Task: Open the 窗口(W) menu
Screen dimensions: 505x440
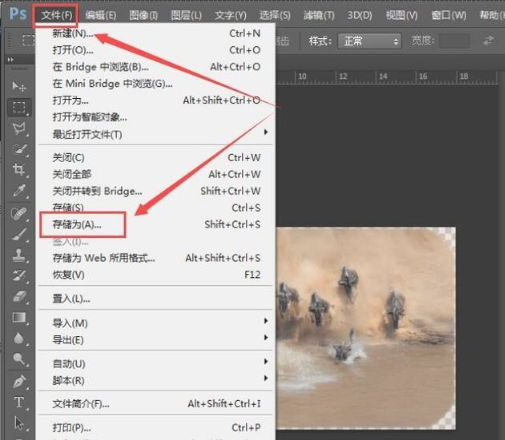Action: [x=449, y=15]
